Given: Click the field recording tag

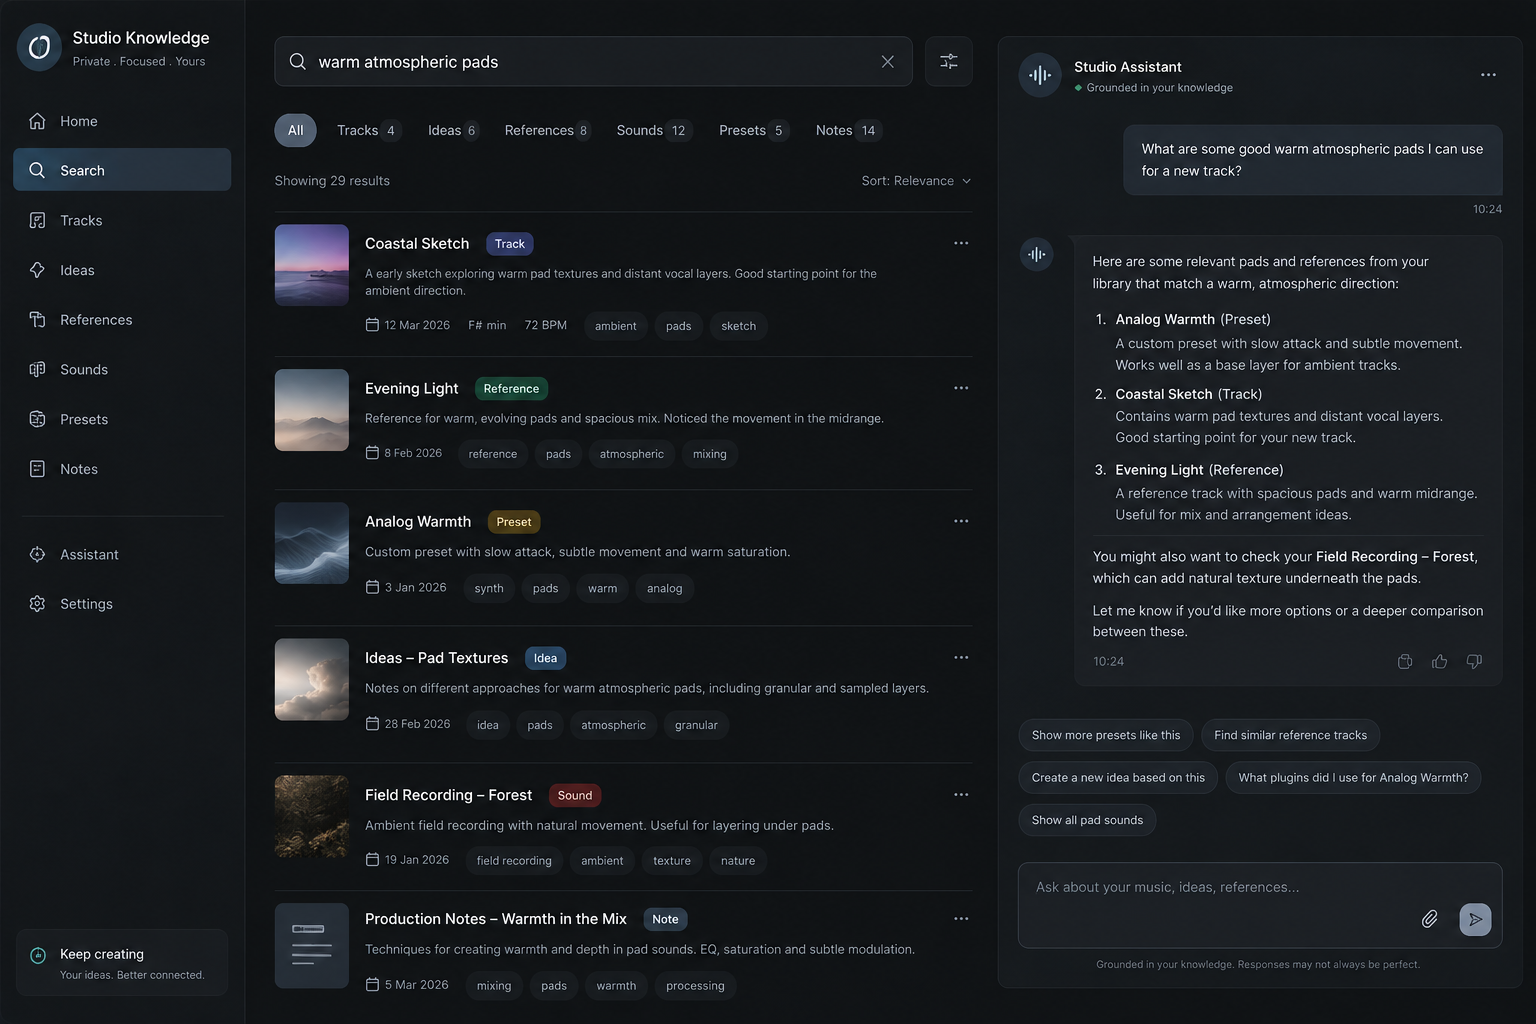Looking at the screenshot, I should click(514, 861).
